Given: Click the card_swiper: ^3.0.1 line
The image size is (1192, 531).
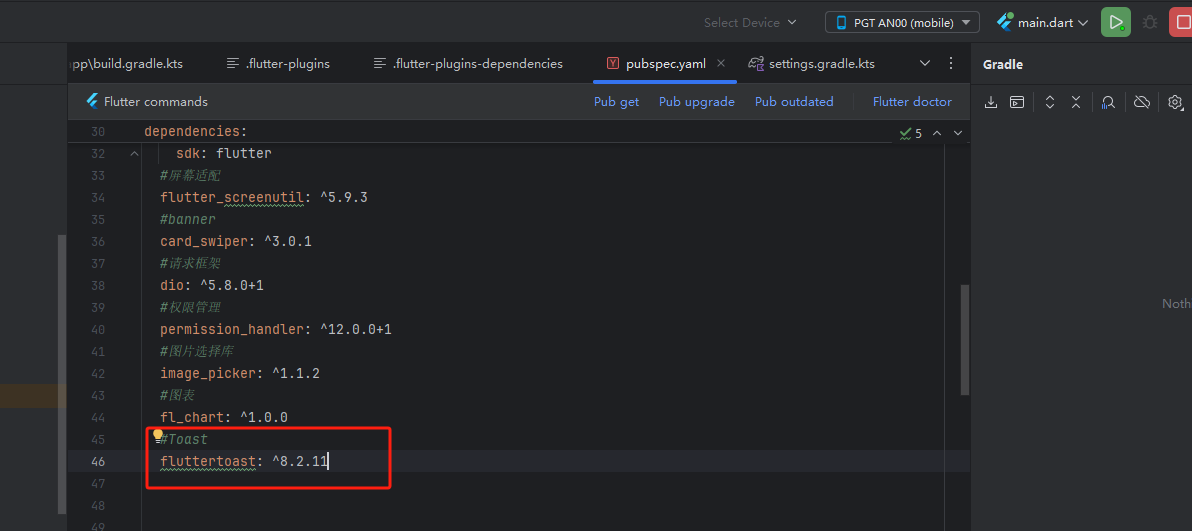Looking at the screenshot, I should (x=236, y=242).
